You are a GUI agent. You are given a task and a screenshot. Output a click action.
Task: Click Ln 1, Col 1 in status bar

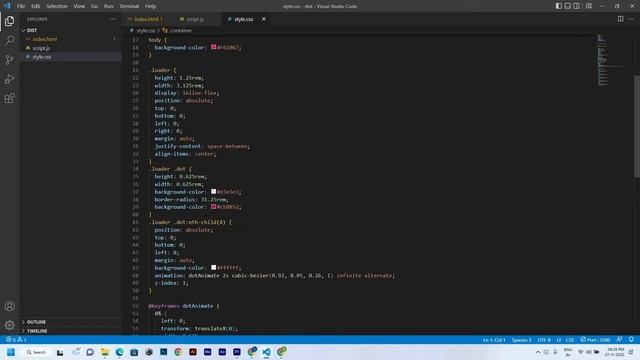[x=494, y=340]
